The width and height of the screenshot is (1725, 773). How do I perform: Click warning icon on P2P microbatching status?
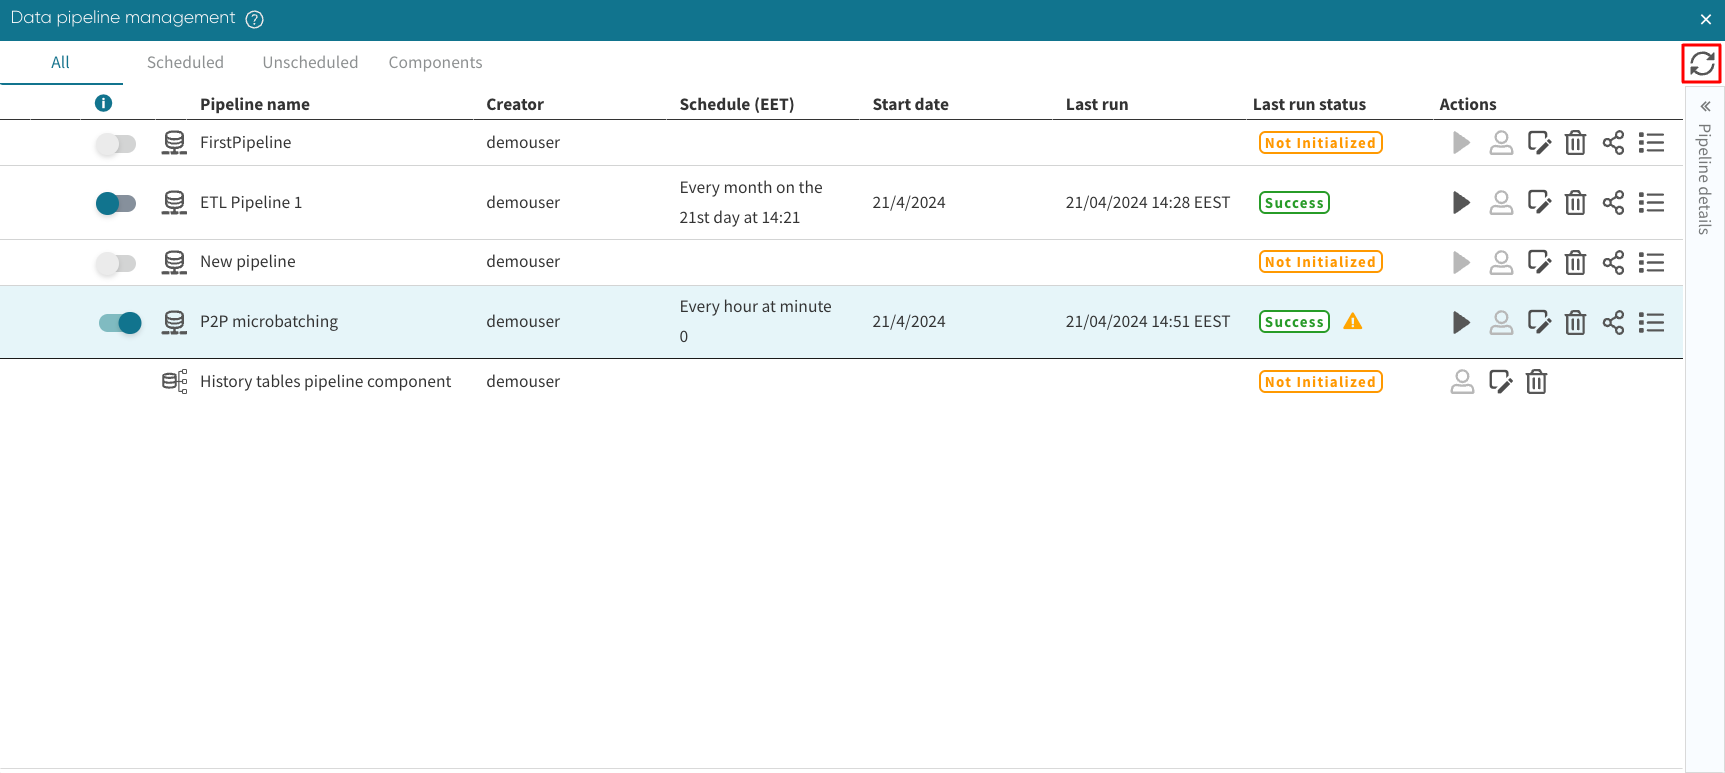[1353, 322]
